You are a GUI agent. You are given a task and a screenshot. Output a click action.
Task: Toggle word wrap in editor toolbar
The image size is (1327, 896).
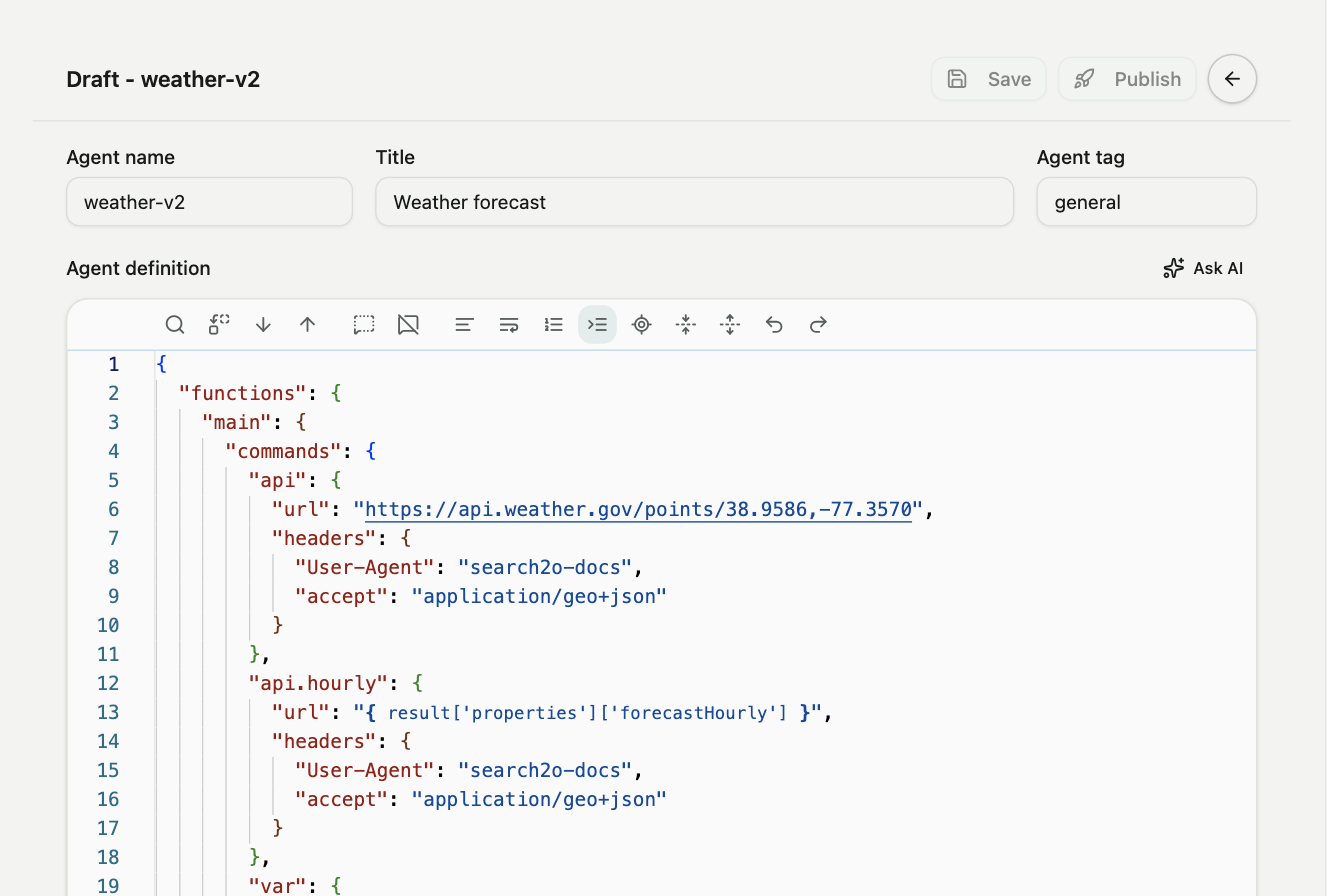pos(509,325)
